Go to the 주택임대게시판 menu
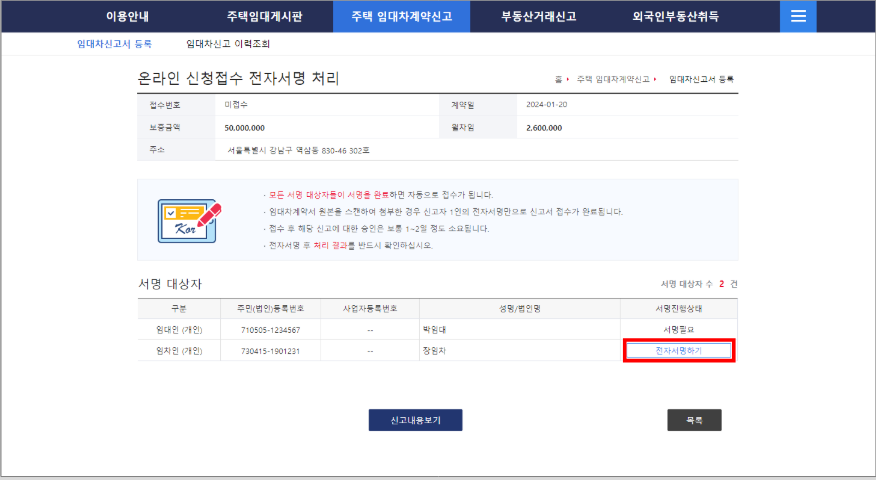This screenshot has height=480, width=876. click(x=264, y=16)
